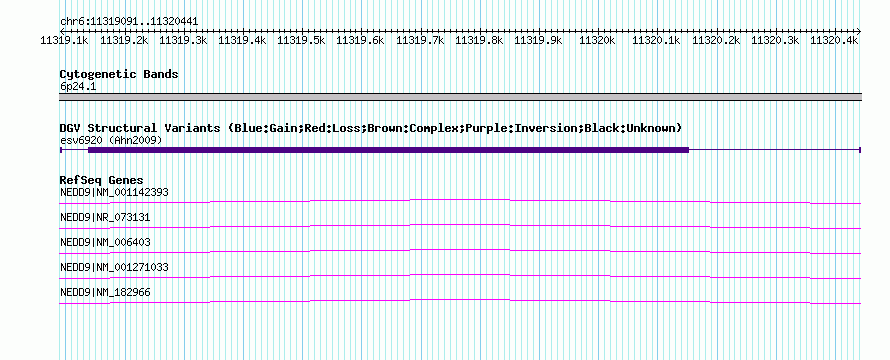This screenshot has width=890, height=360.
Task: Open the NEDD9|NR_073131 transcript label
Action: point(105,217)
